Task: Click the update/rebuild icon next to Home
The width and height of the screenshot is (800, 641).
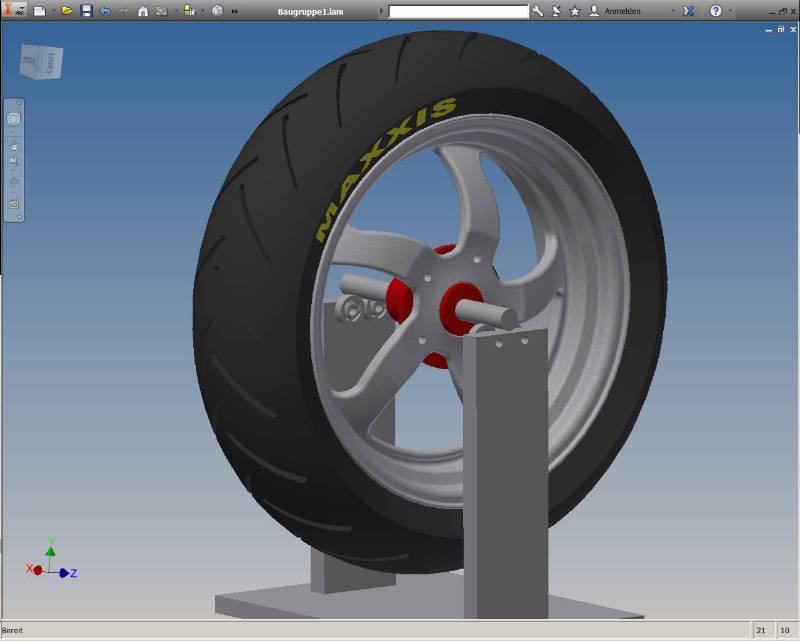Action: pyautogui.click(x=161, y=11)
